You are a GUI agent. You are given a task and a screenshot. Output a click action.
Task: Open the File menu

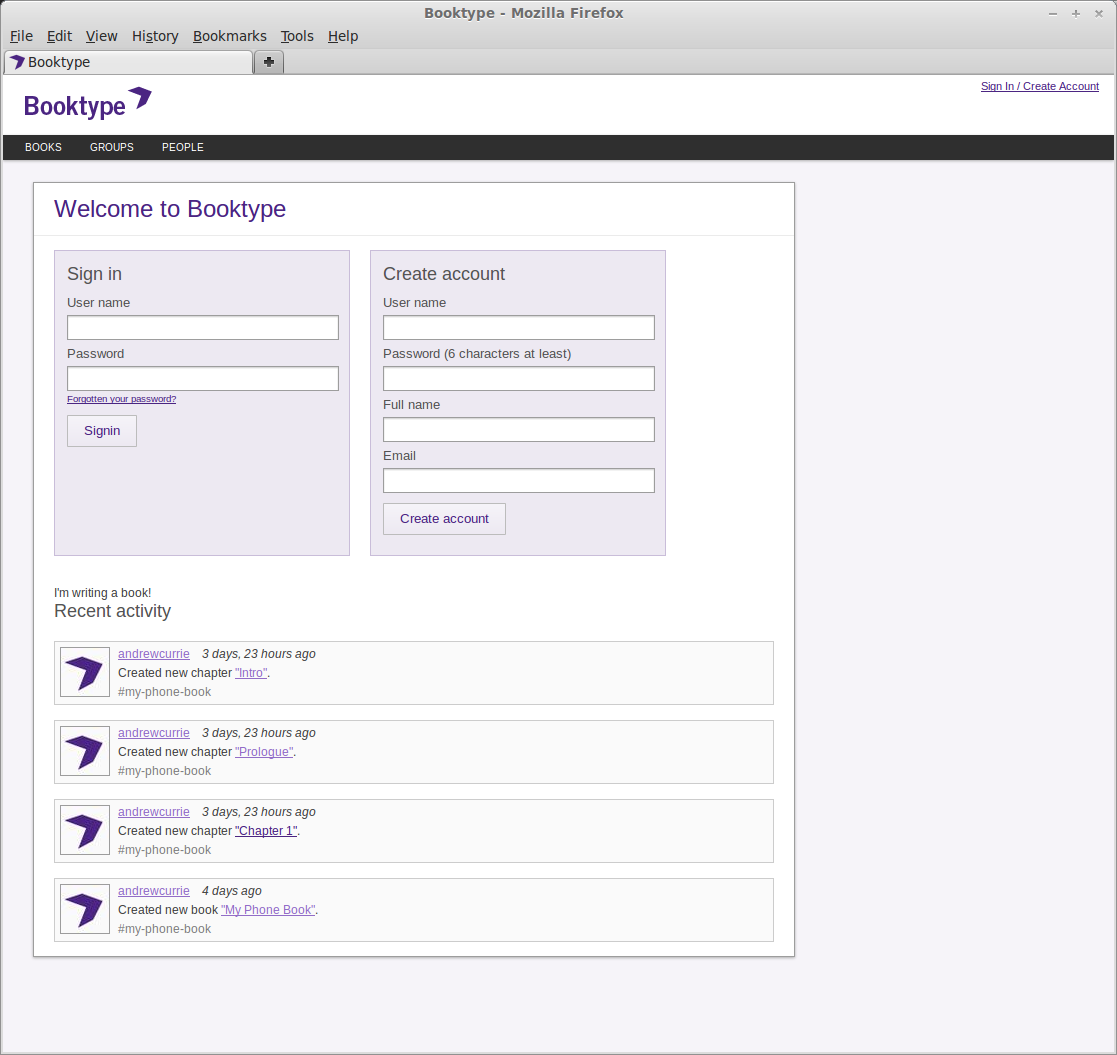(x=21, y=36)
